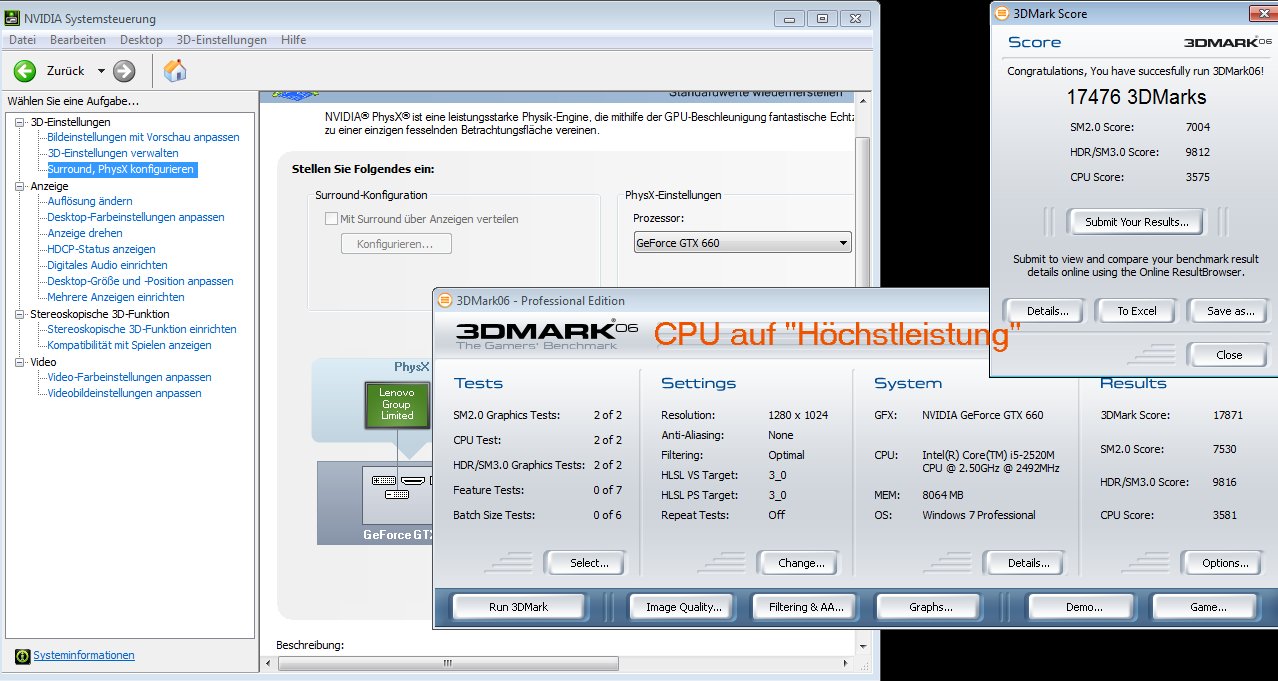
Task: Open HDCP-Status anzeigen
Action: (x=101, y=249)
